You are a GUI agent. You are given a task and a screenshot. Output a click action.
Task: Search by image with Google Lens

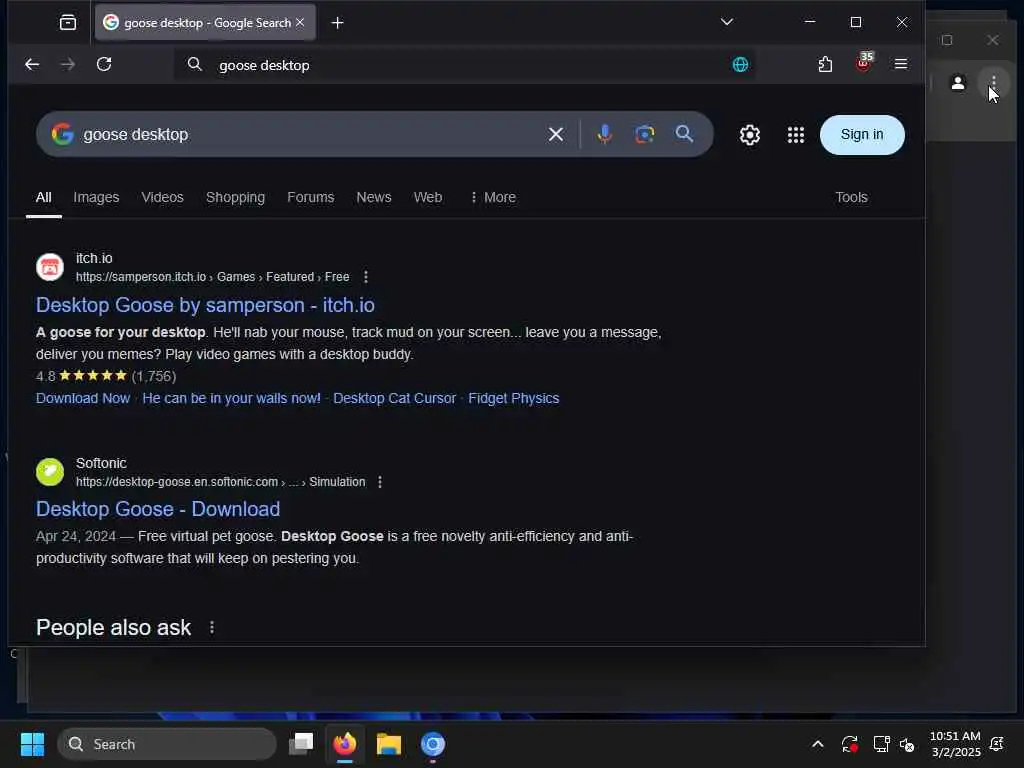click(645, 134)
